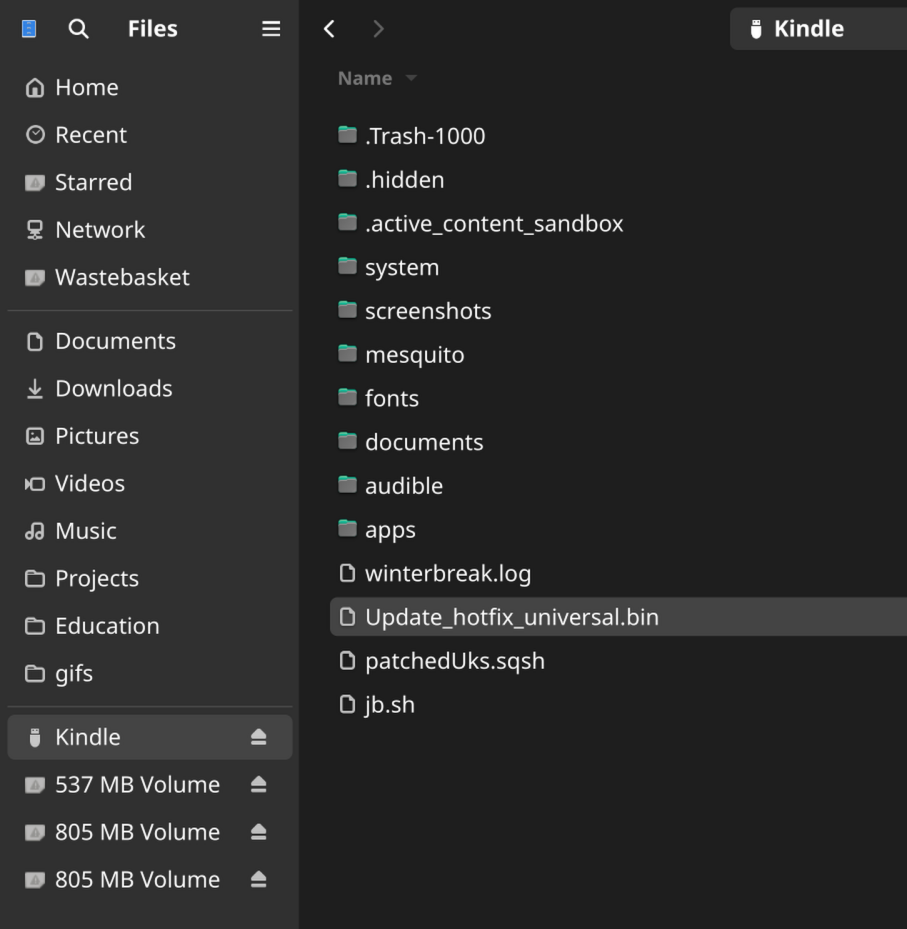Viewport: 907px width, 929px height.
Task: Show Recent files in sidebar
Action: click(x=90, y=135)
